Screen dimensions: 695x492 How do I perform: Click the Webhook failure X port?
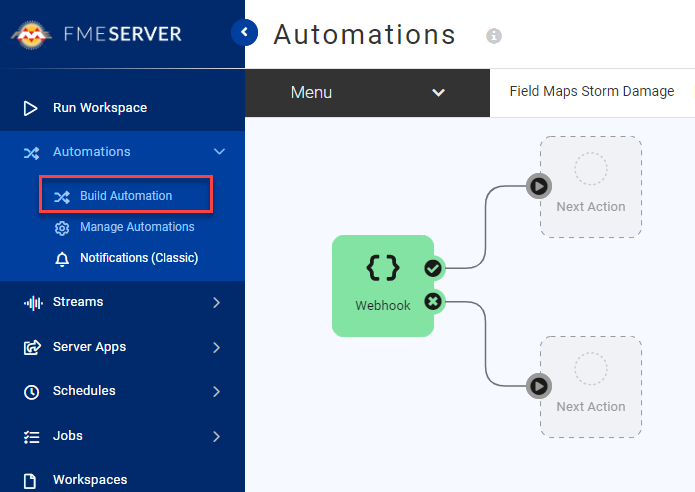[x=433, y=301]
